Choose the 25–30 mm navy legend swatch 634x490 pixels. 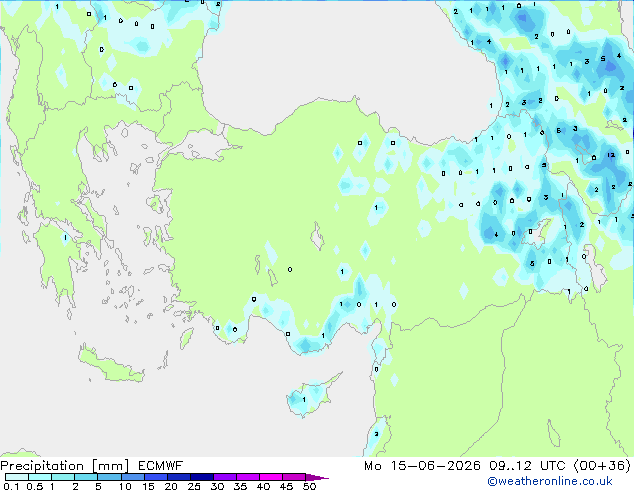click(201, 477)
